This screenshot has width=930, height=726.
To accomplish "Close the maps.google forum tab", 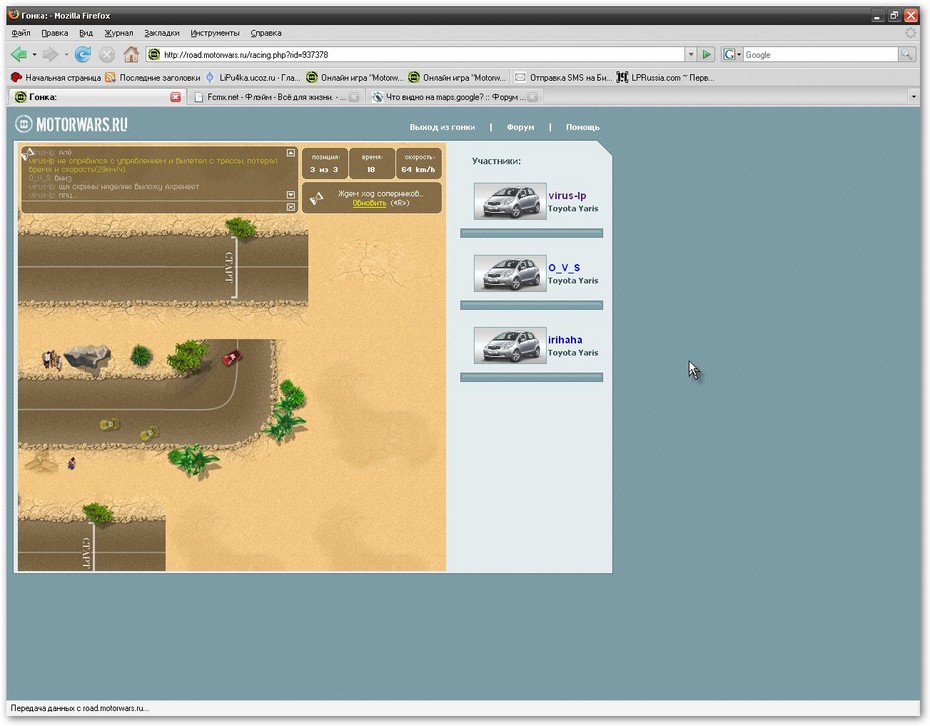I will pos(533,97).
